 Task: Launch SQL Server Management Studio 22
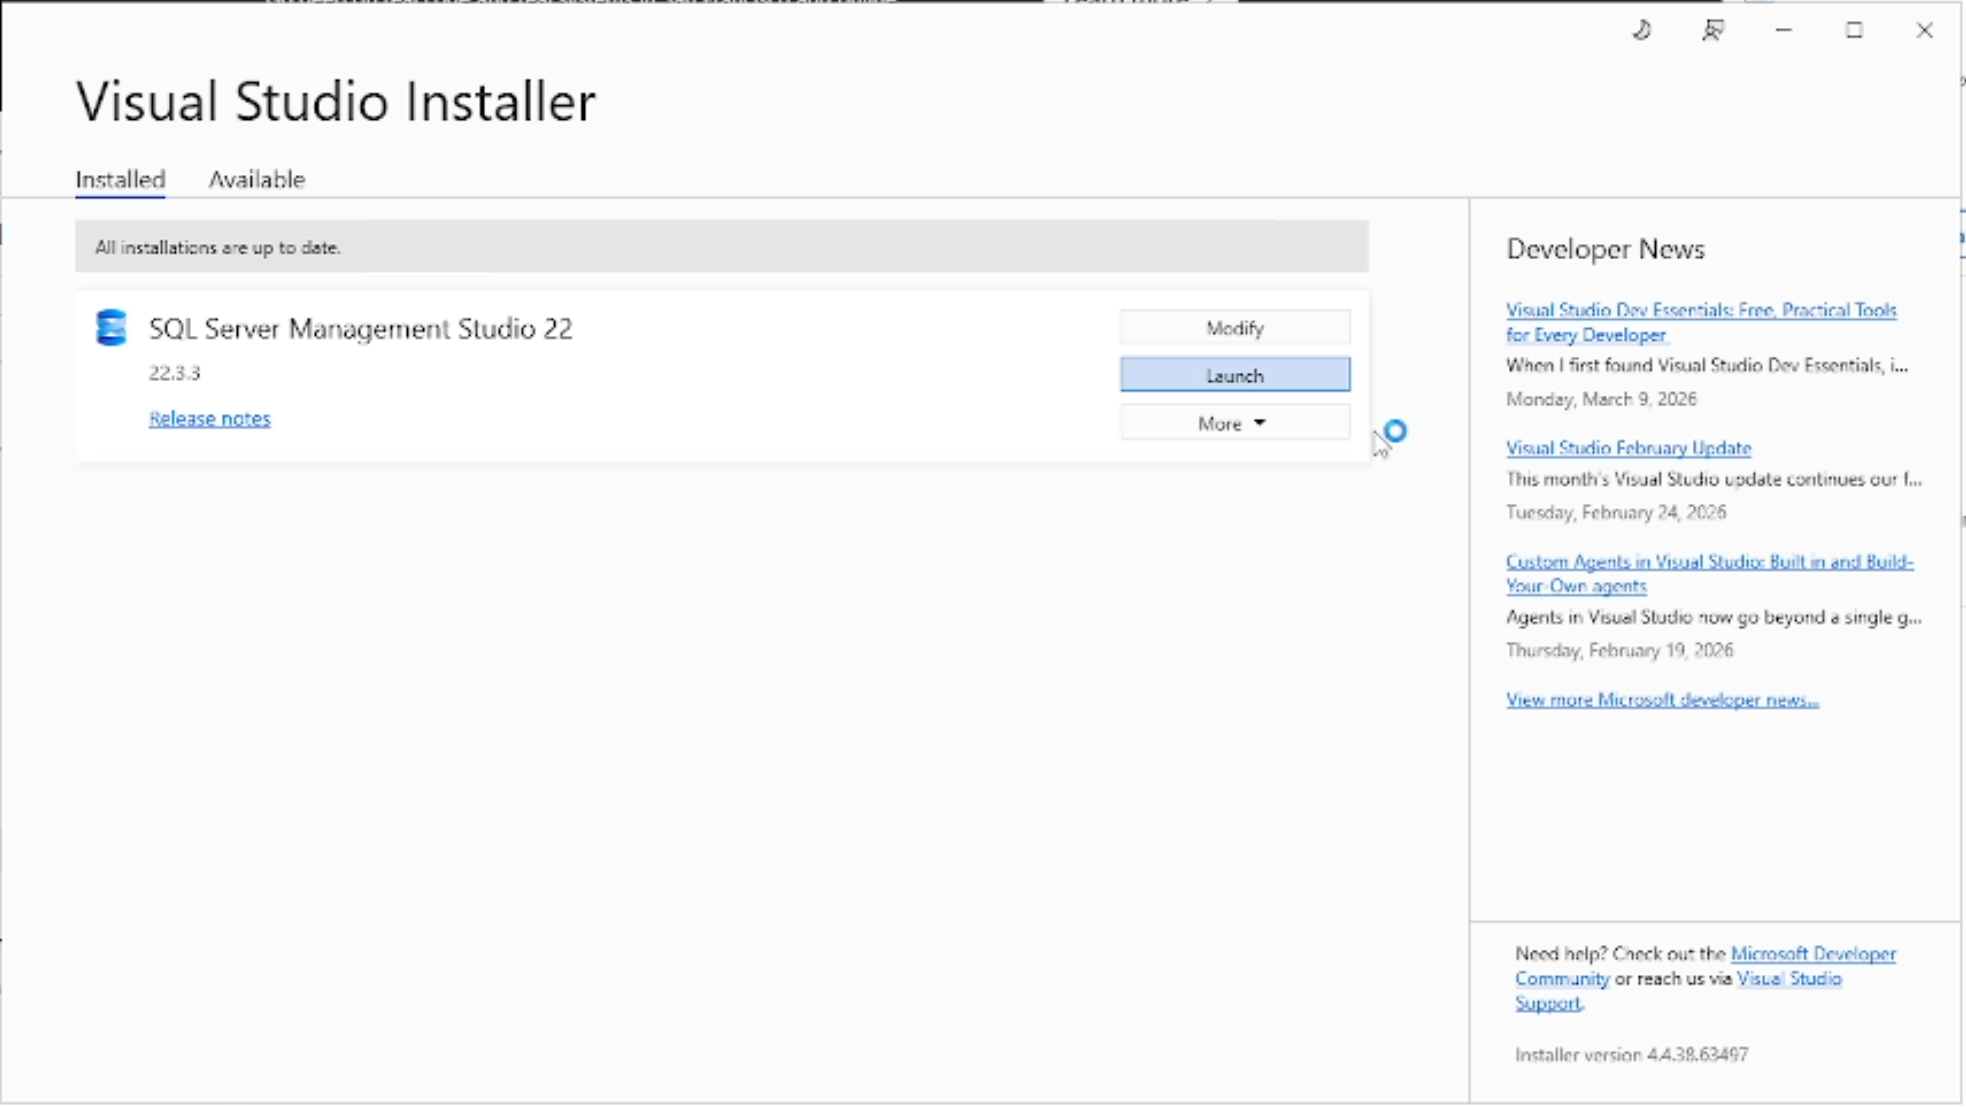[x=1234, y=375]
